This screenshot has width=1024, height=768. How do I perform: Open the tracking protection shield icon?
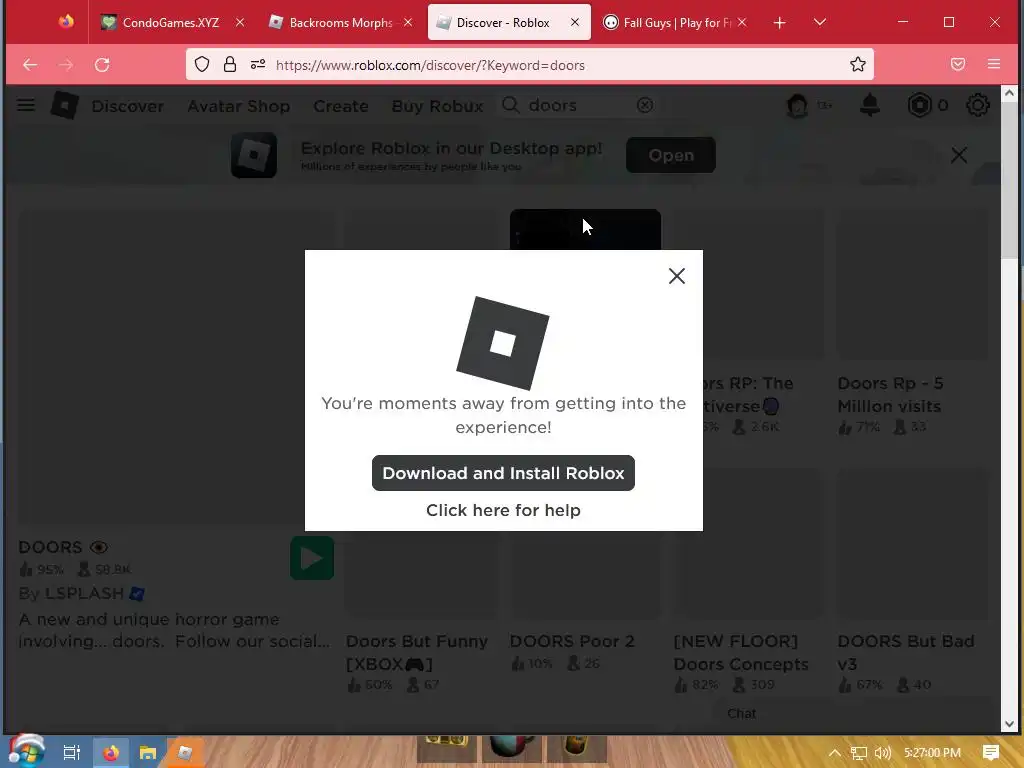tap(202, 65)
